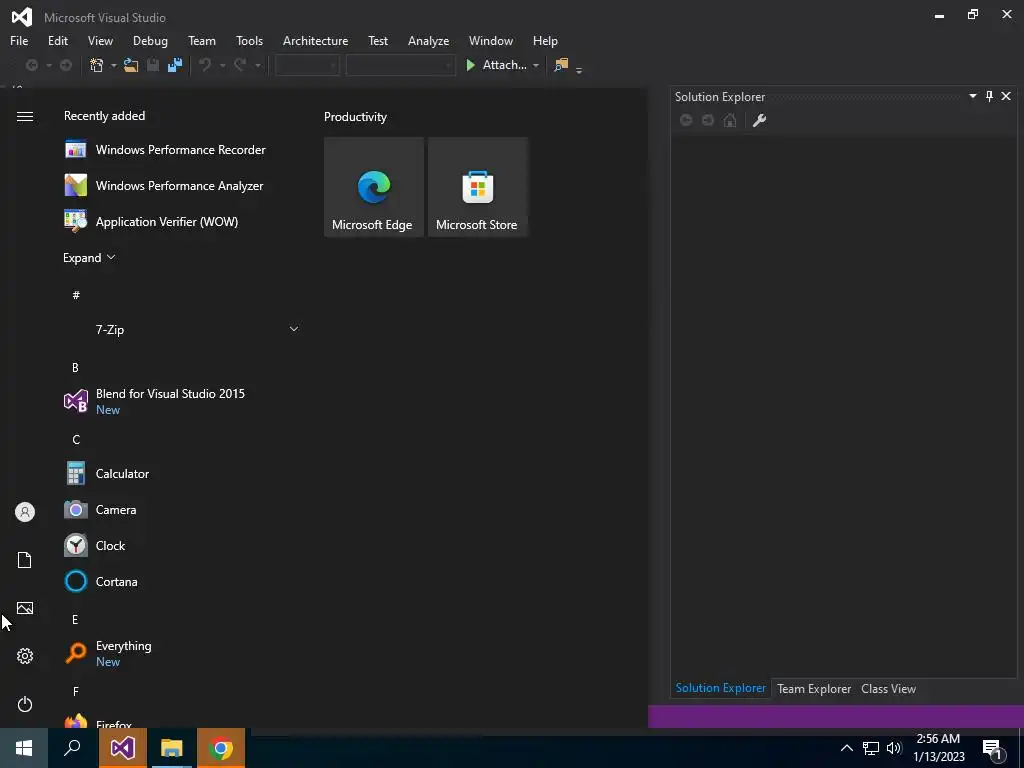Open the Edit menu

[x=57, y=40]
